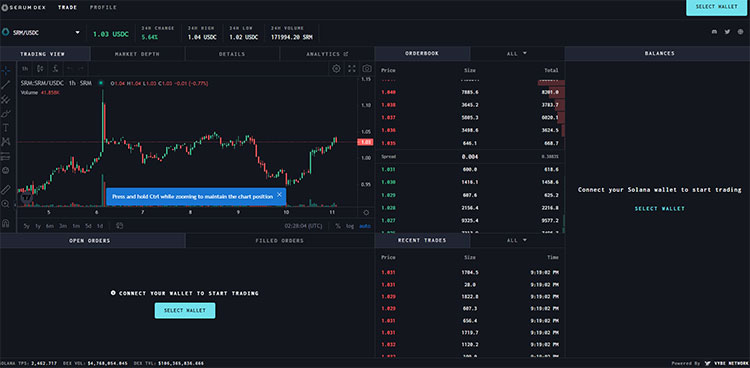Open the candle chart style picker
Screen dimensions: 750x368
[x=40, y=68]
